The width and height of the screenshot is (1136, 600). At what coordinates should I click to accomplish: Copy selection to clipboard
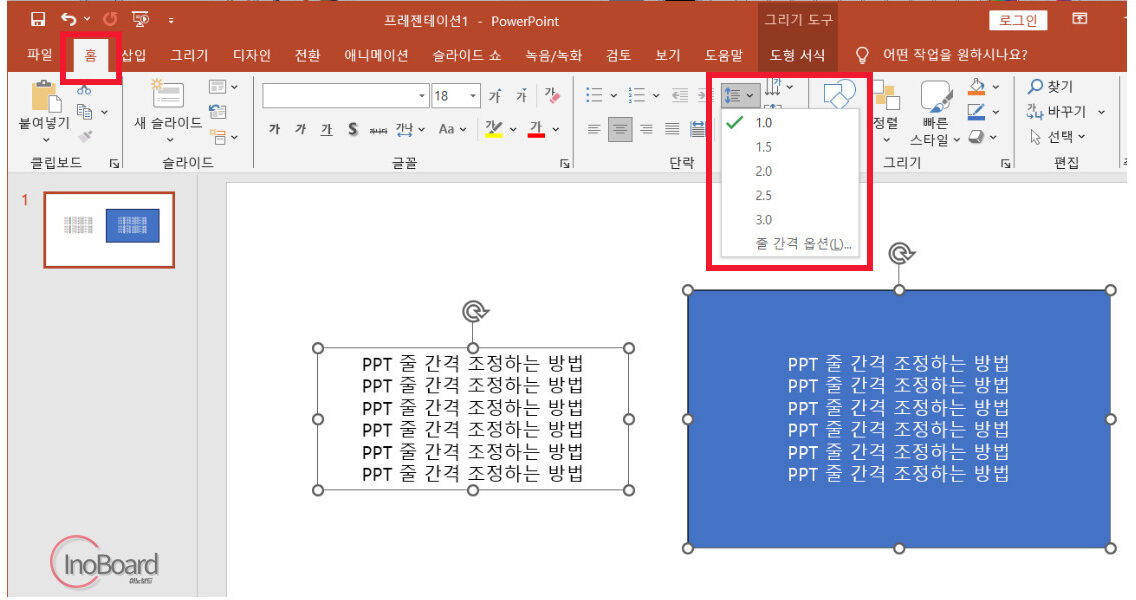click(x=85, y=112)
